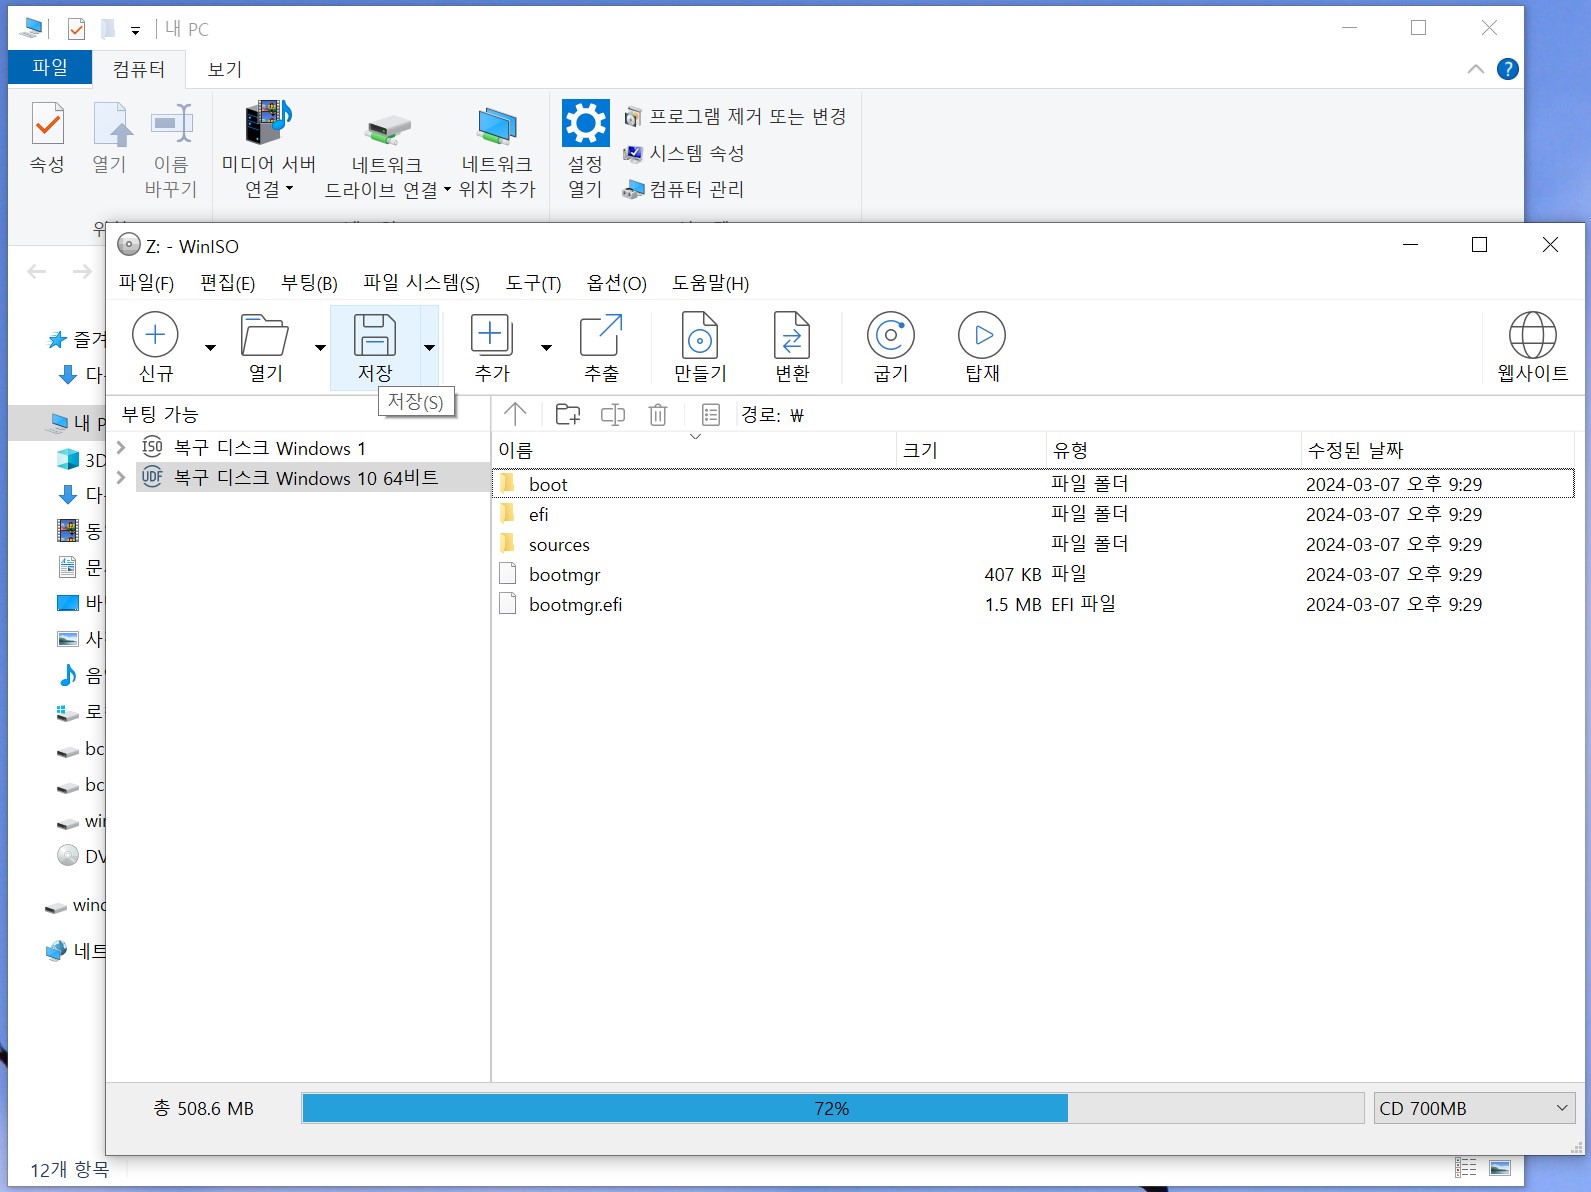
Task: Select the sources folder row
Action: [1033, 544]
